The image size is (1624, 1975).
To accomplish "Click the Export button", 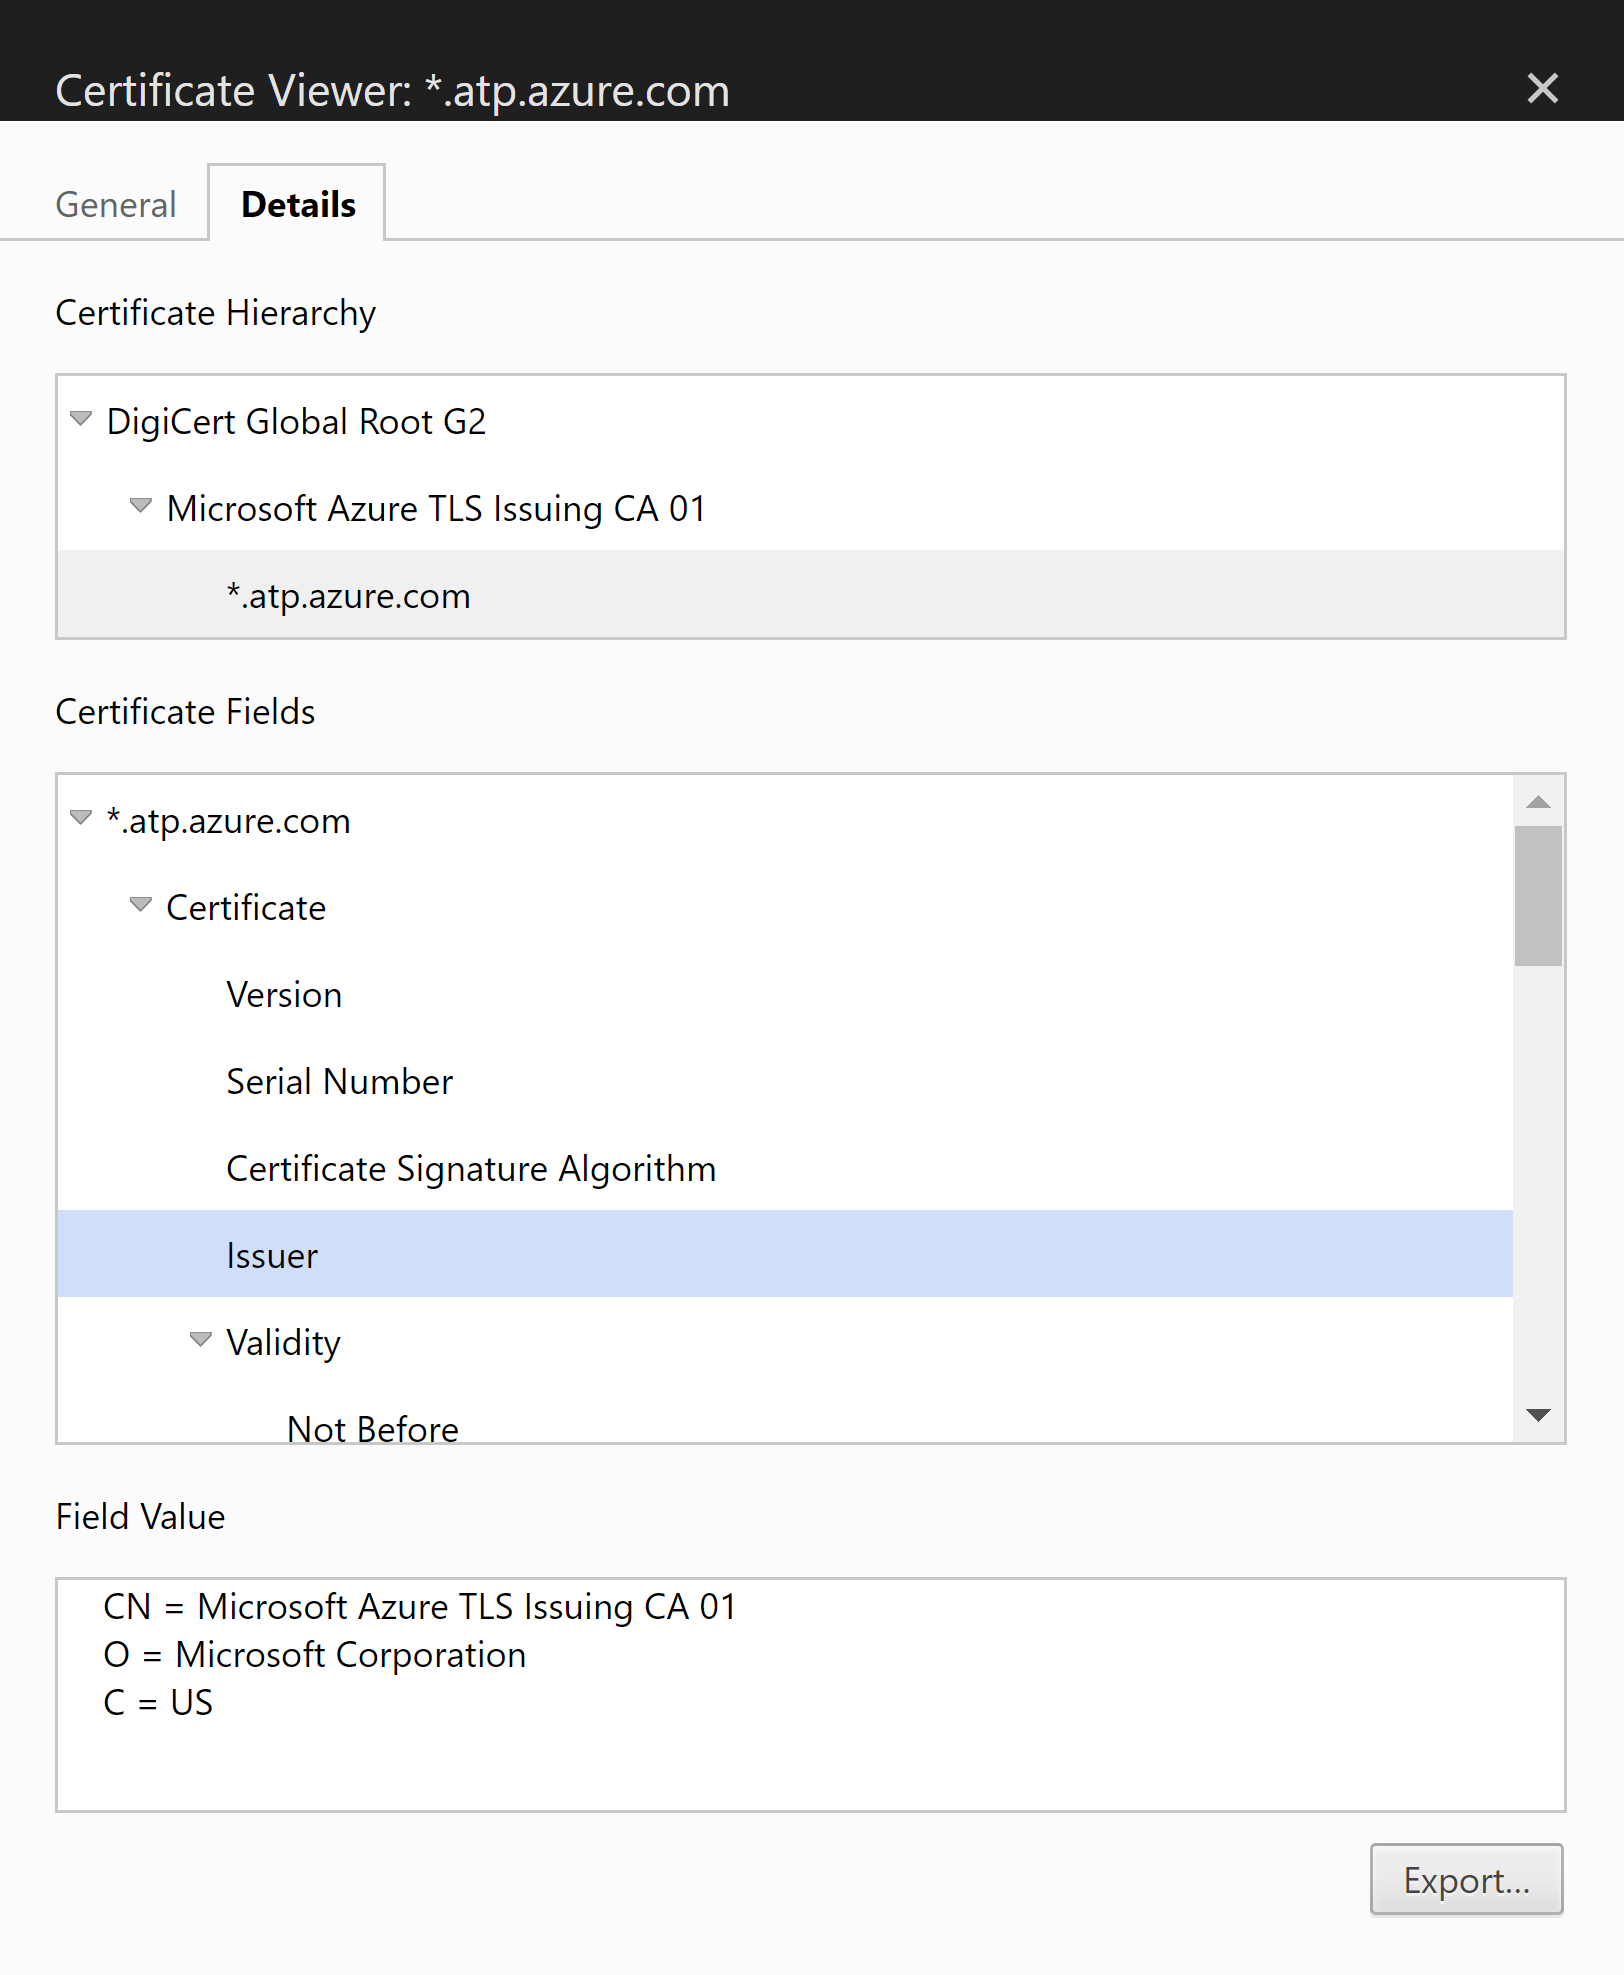I will click(1465, 1880).
